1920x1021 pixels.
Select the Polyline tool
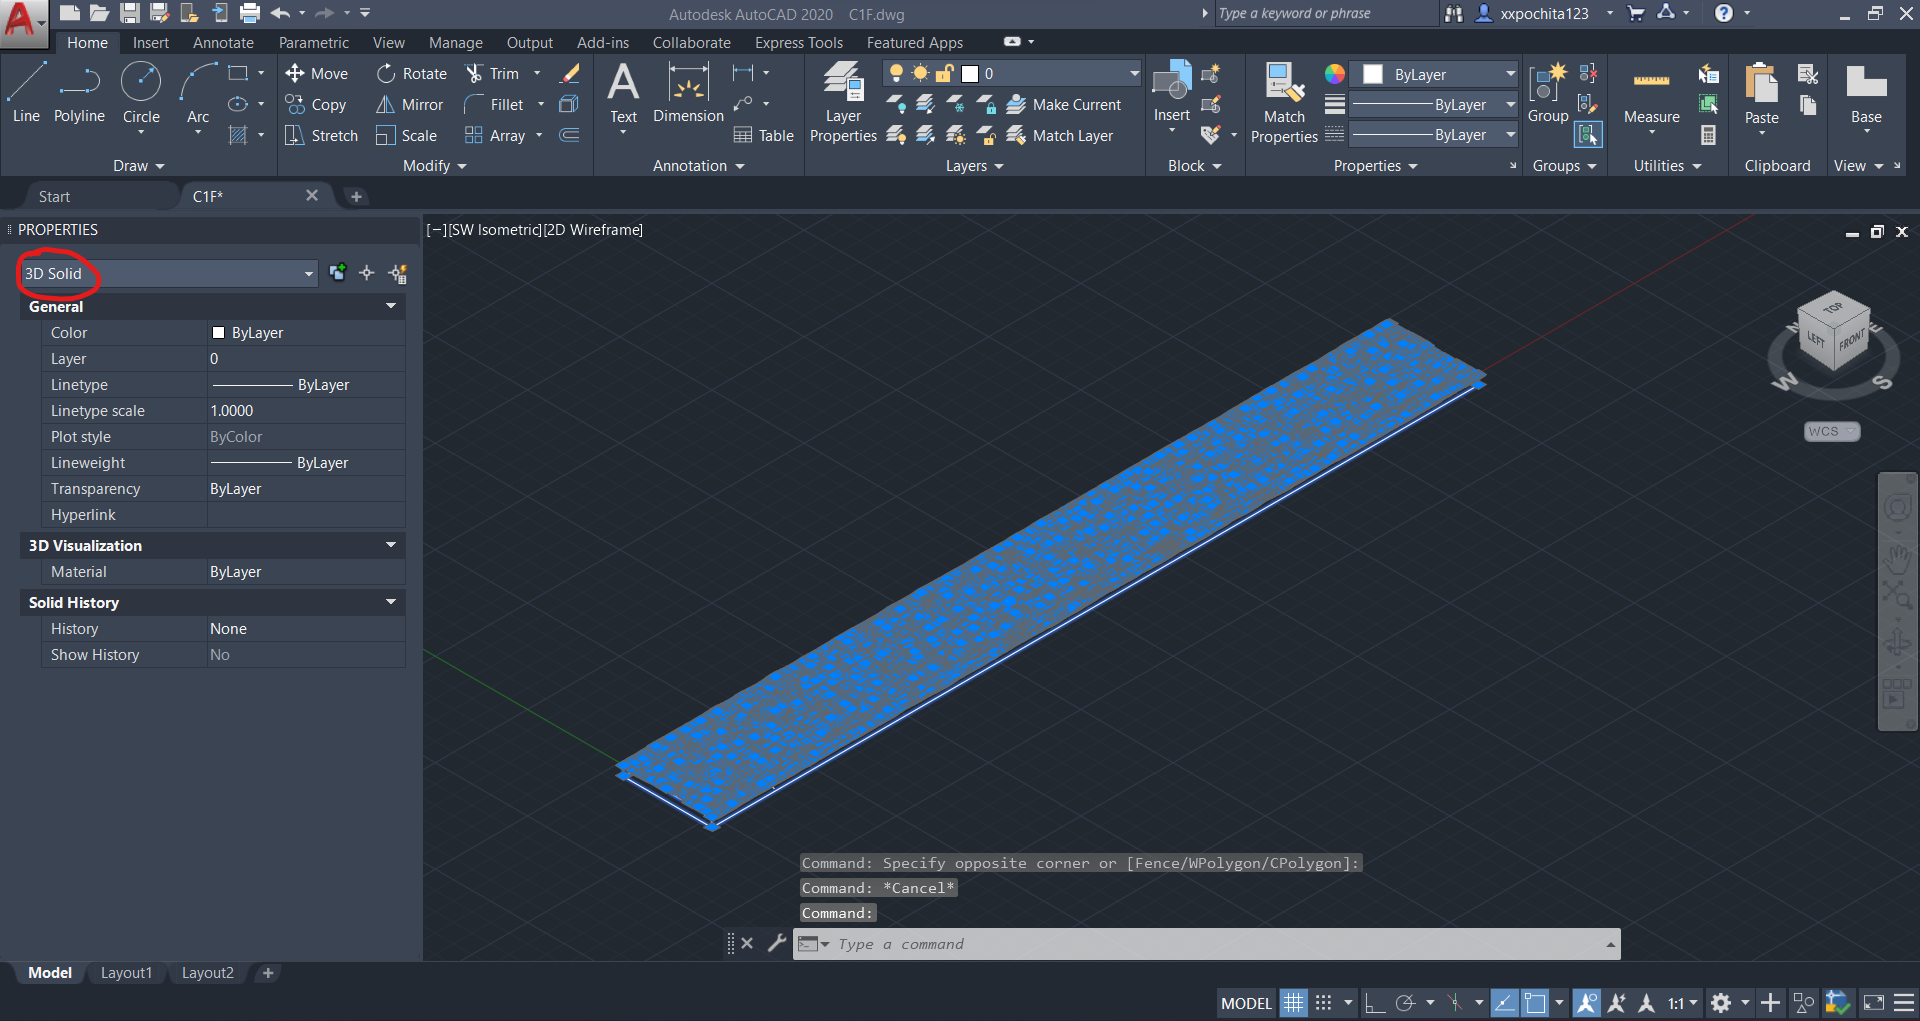point(79,93)
